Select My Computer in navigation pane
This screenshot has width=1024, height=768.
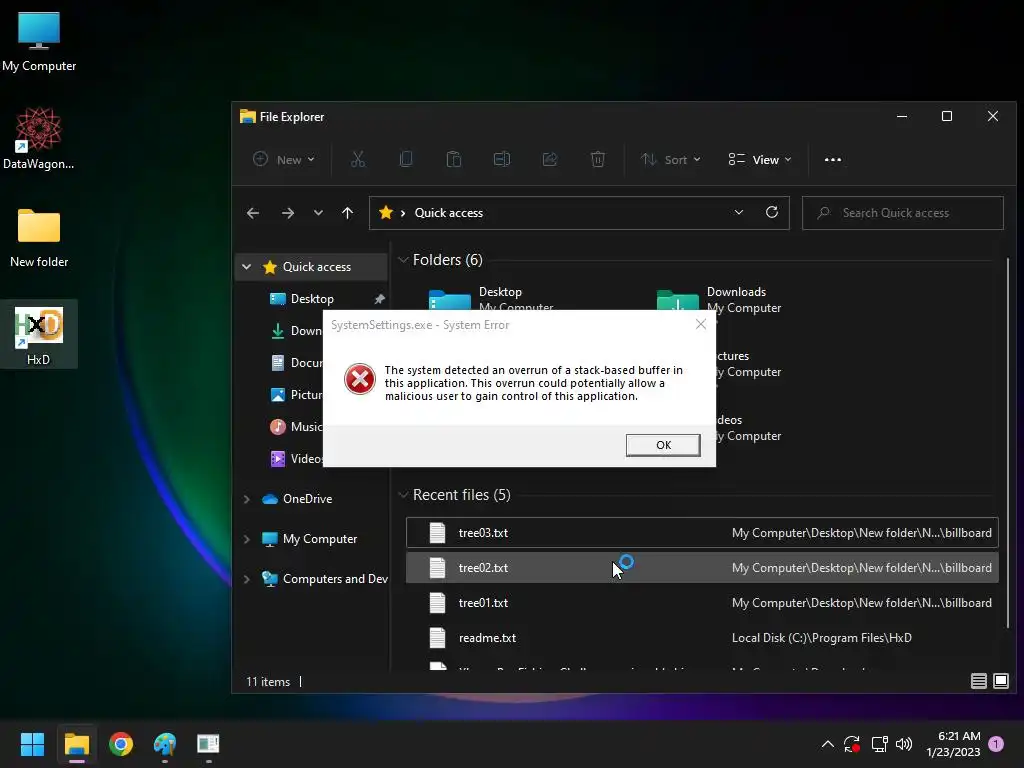click(x=319, y=539)
